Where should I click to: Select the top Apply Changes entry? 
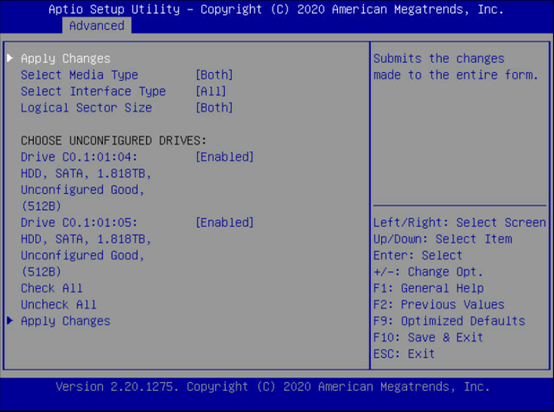[66, 58]
